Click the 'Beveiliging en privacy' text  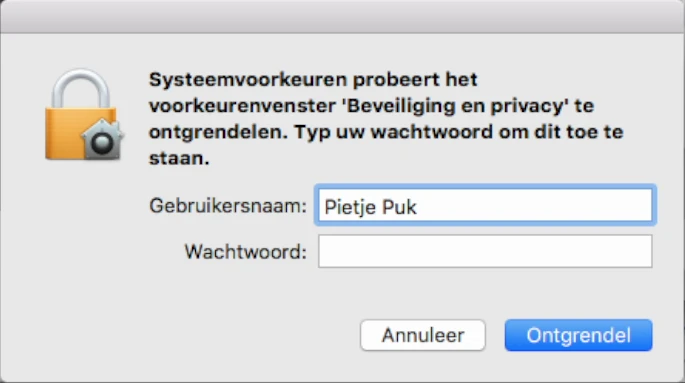tap(452, 107)
